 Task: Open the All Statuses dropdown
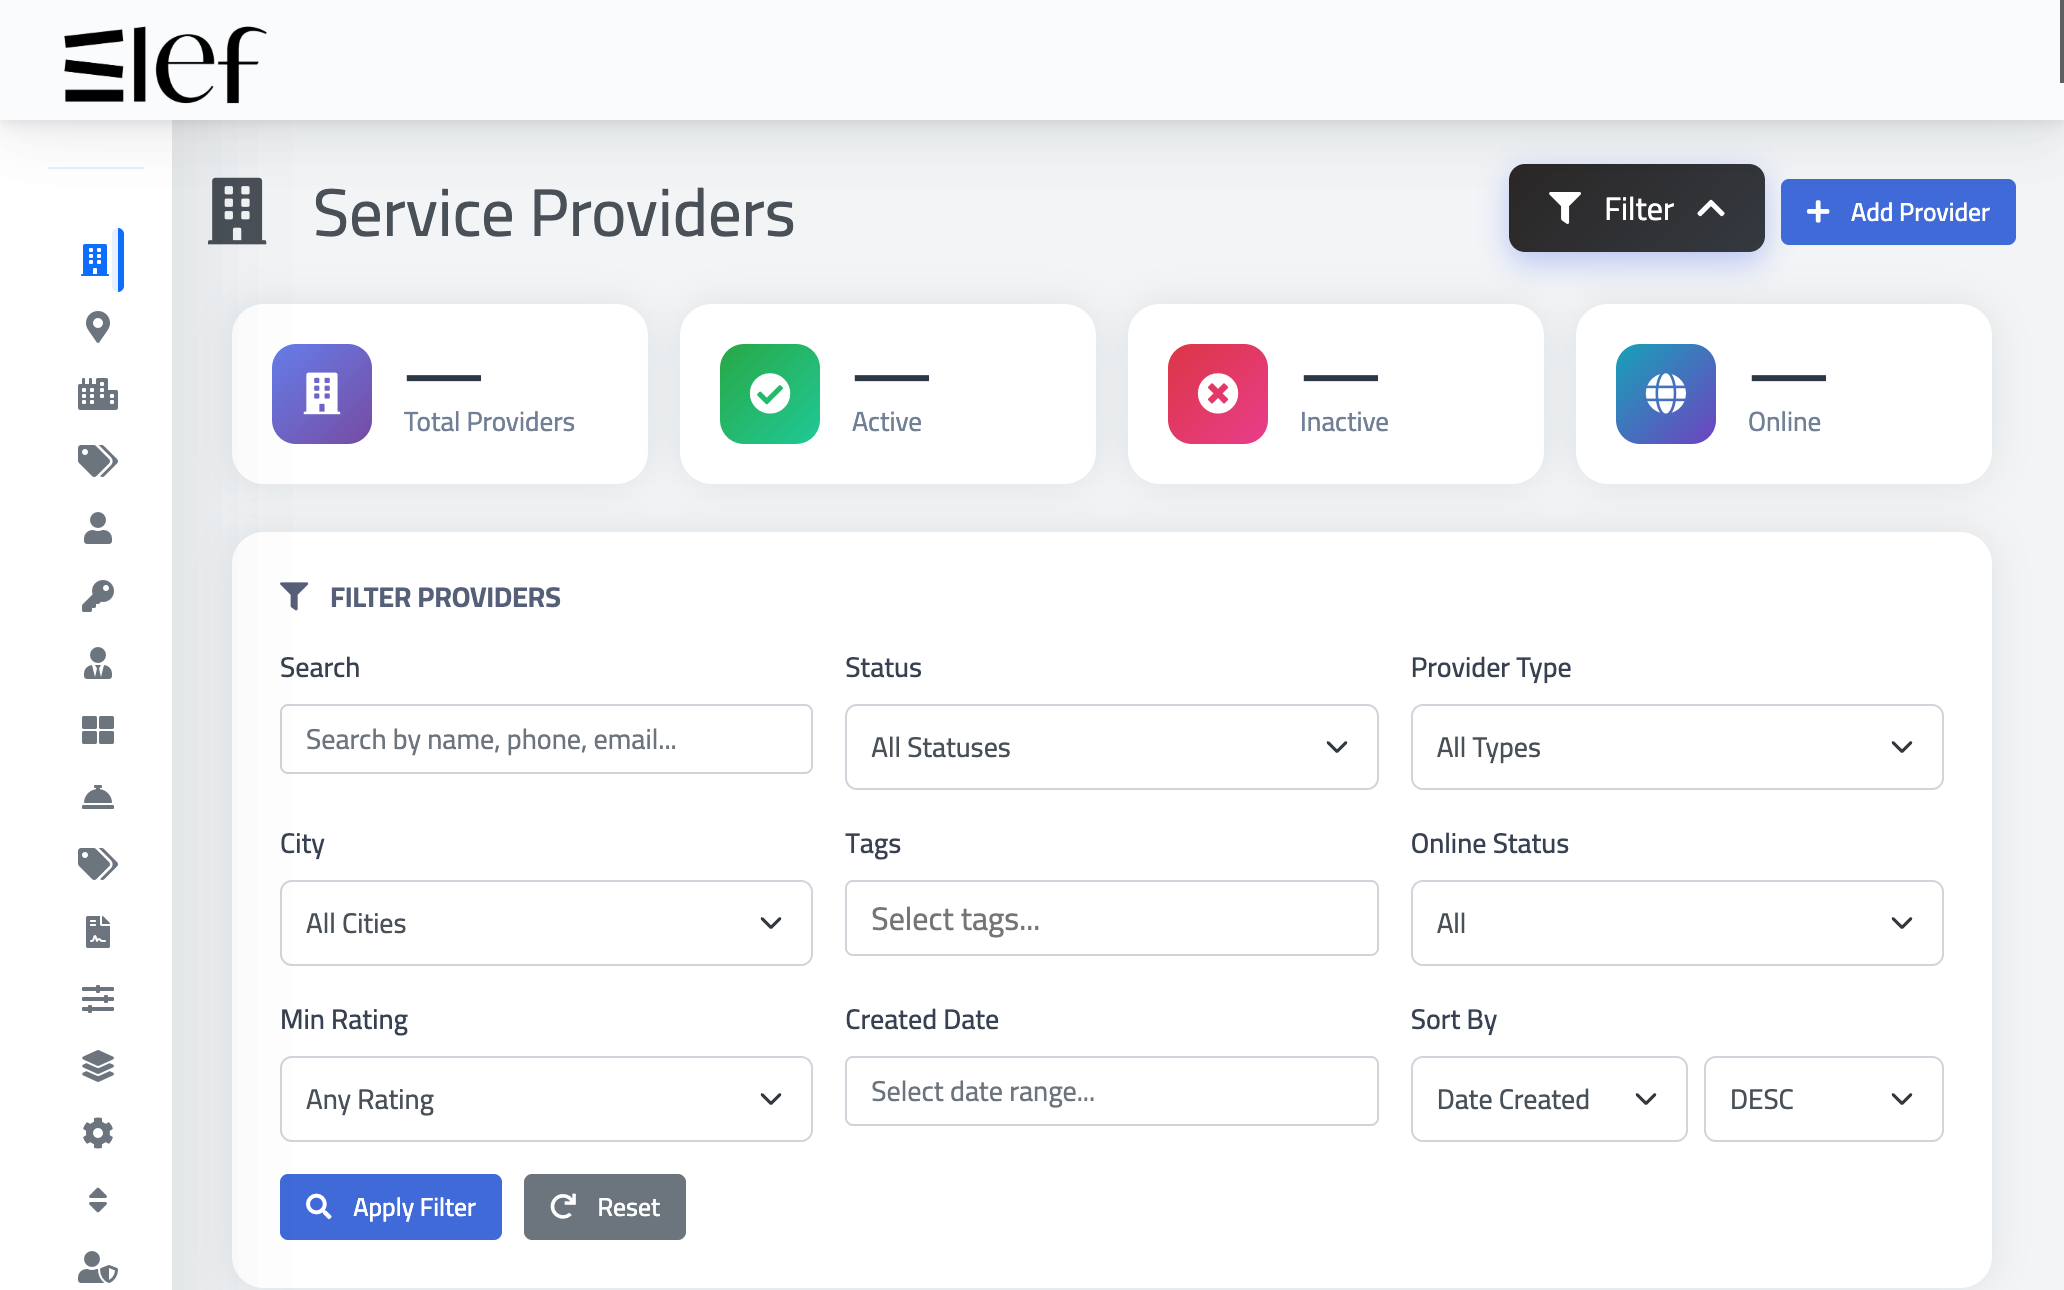pos(1111,747)
